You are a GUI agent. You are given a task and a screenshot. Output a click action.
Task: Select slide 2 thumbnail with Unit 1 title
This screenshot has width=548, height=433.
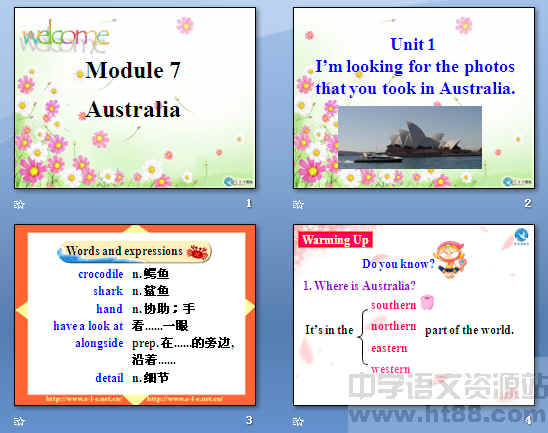tap(414, 98)
